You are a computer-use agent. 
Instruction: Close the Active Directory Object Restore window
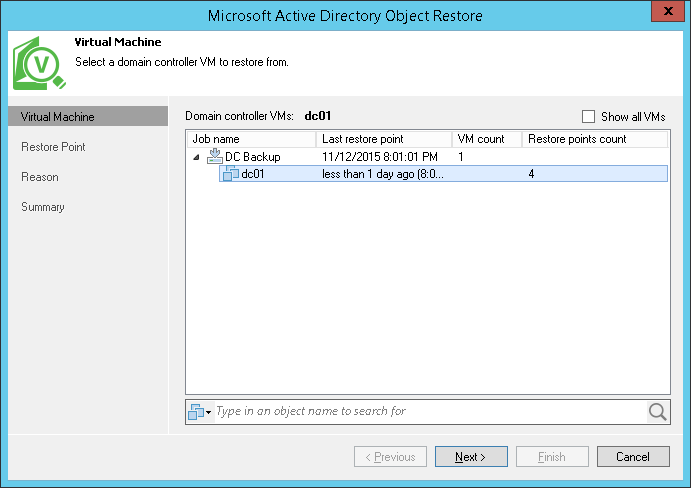coord(667,13)
